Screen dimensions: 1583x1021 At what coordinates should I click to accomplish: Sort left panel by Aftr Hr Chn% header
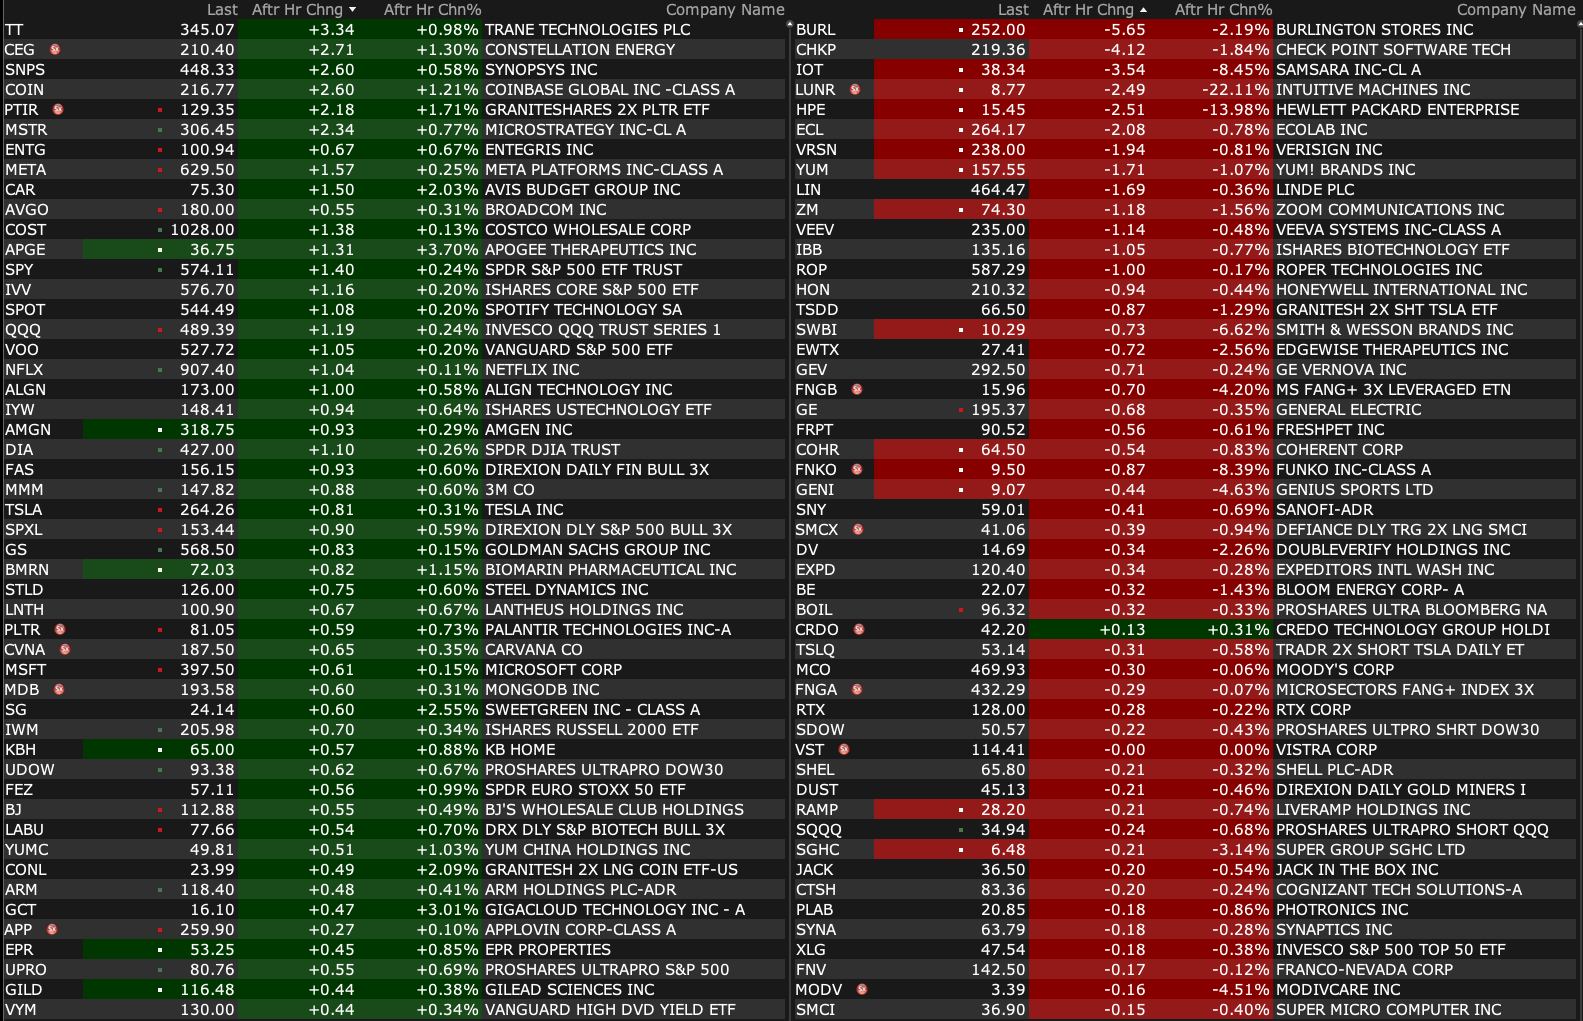(432, 10)
